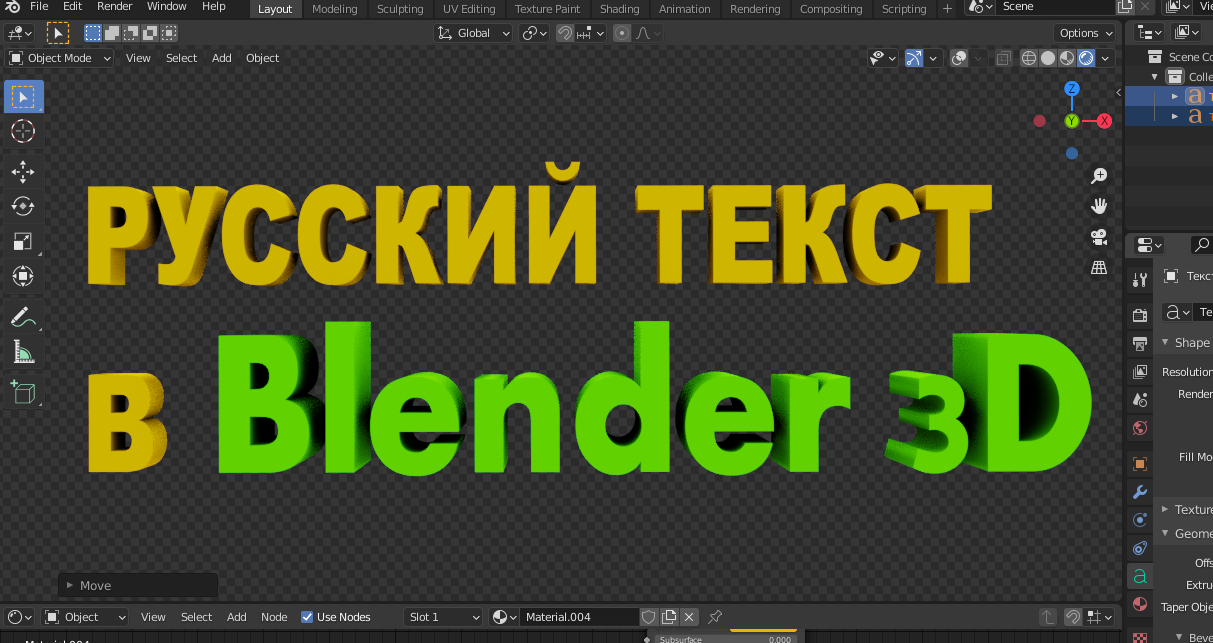Open the World properties tab

[1139, 428]
